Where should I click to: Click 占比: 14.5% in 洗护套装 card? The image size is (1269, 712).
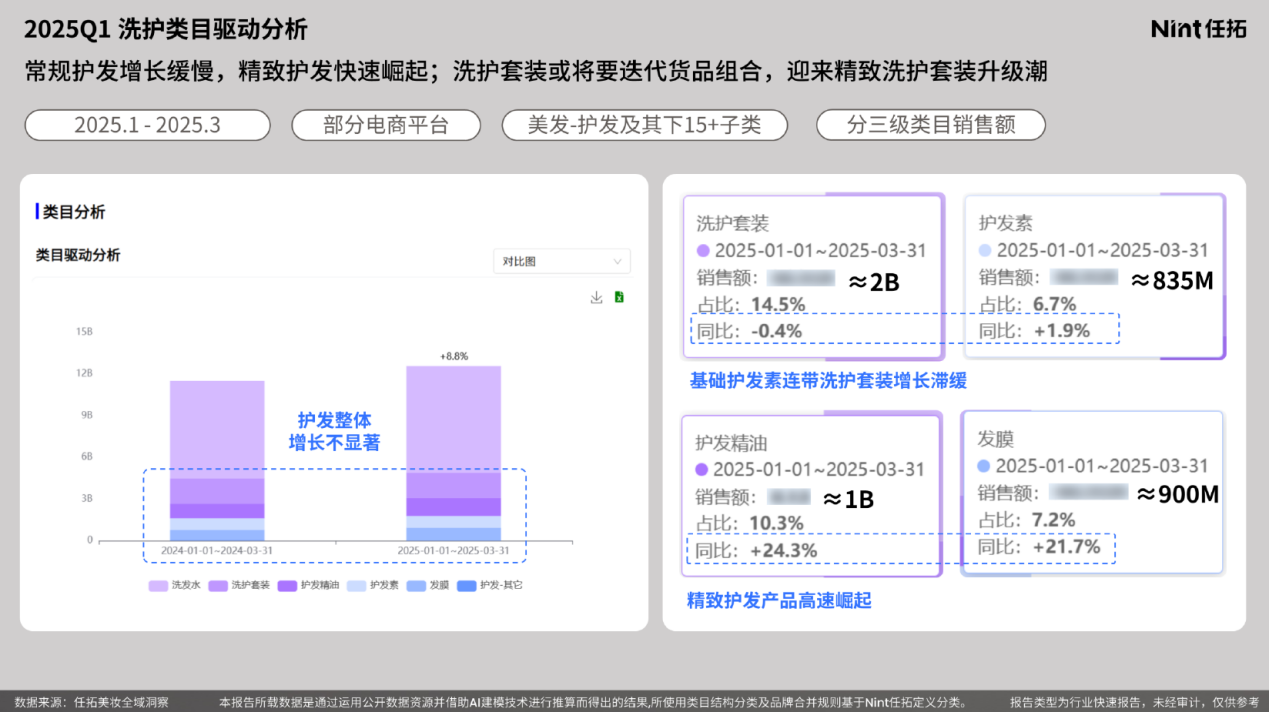point(751,304)
